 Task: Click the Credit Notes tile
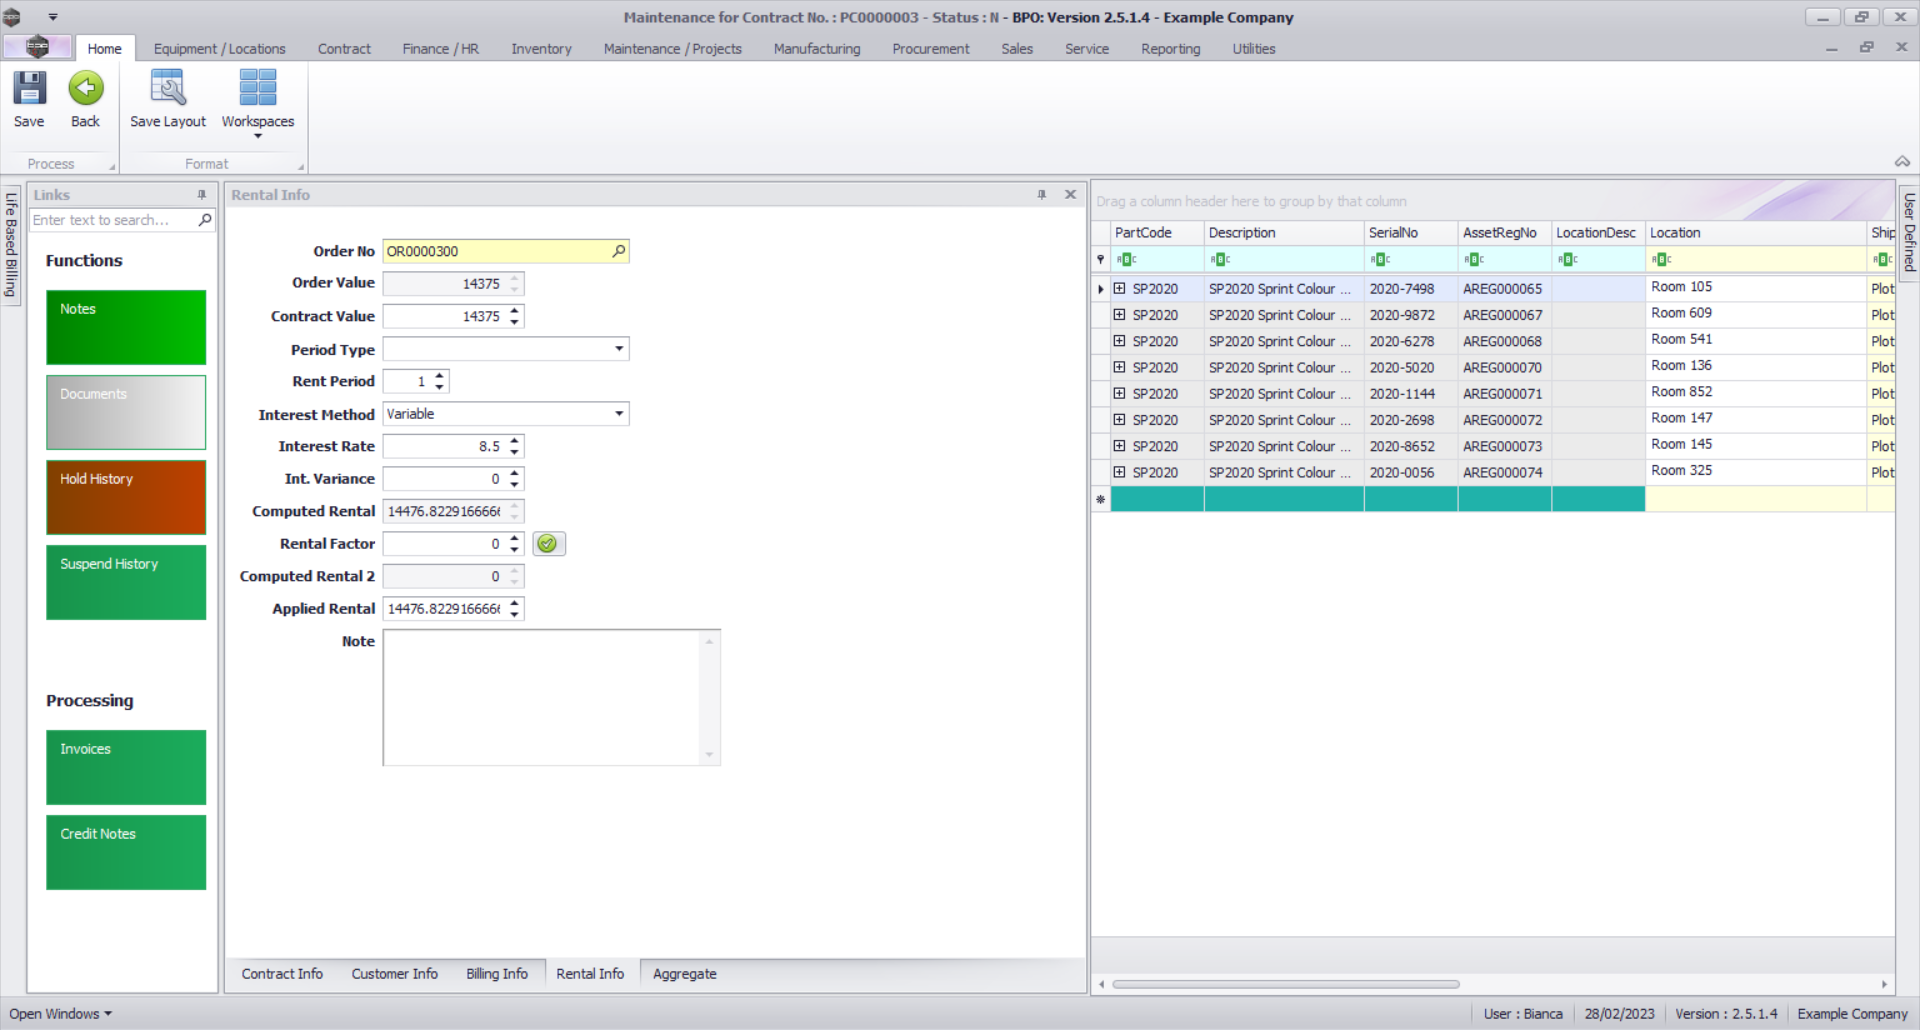(x=126, y=852)
